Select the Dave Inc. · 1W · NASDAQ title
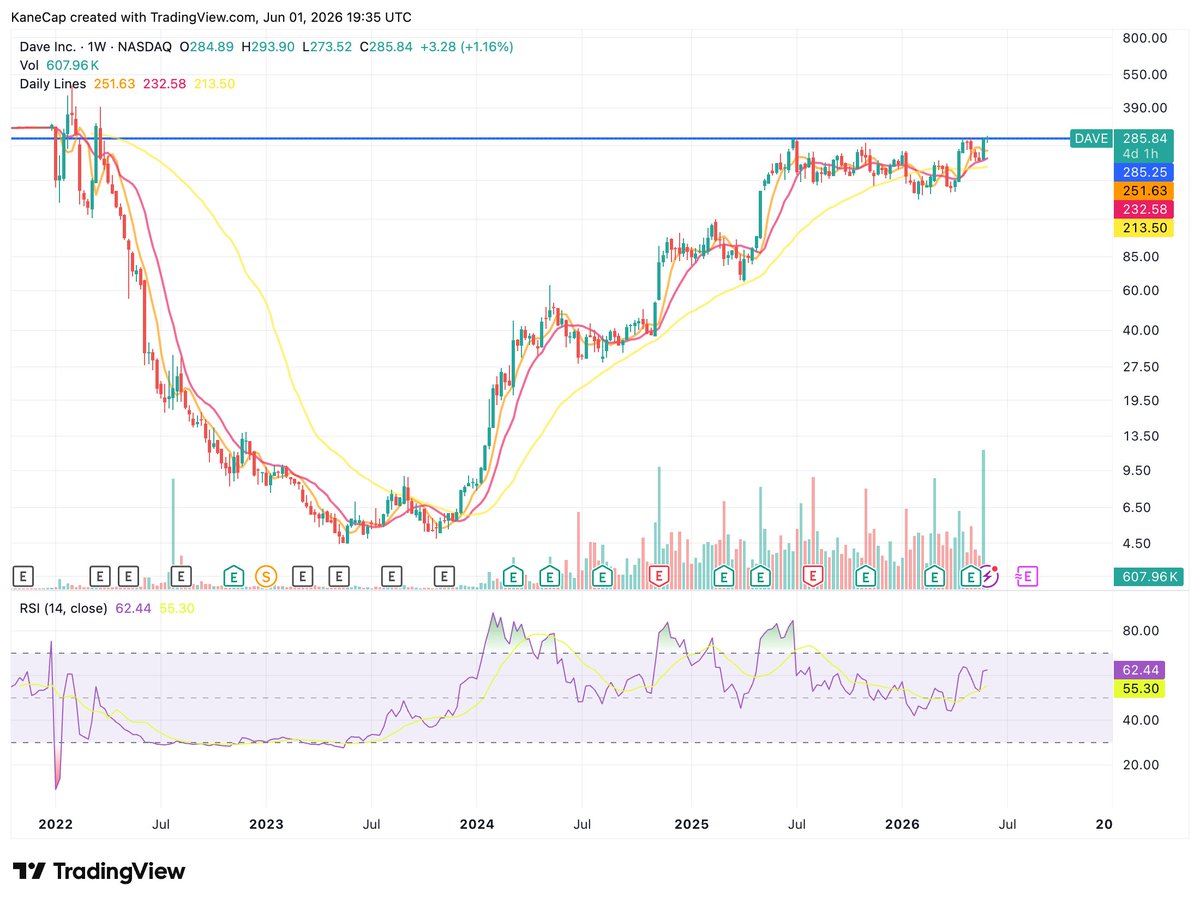The image size is (1200, 904). [x=96, y=46]
